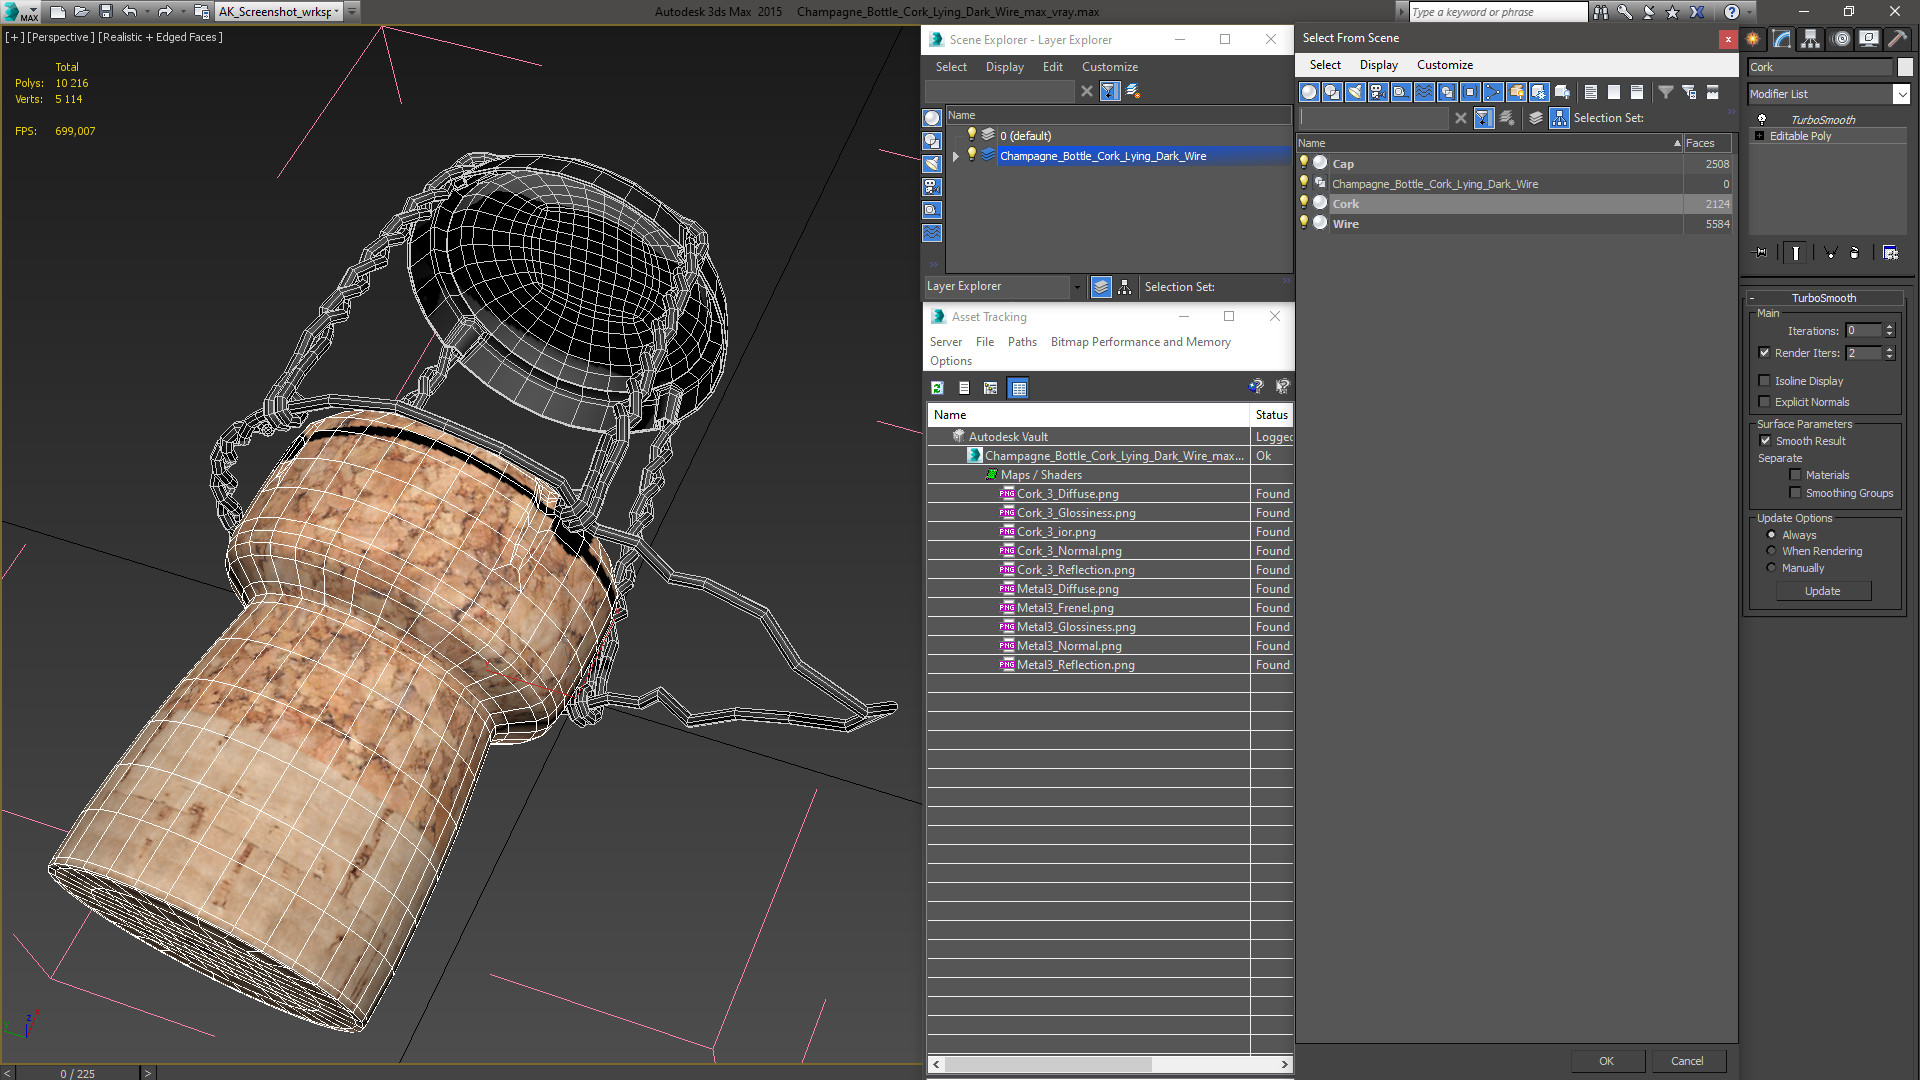Click the object color swatch next to Cork
This screenshot has height=1080, width=1920.
click(1905, 67)
